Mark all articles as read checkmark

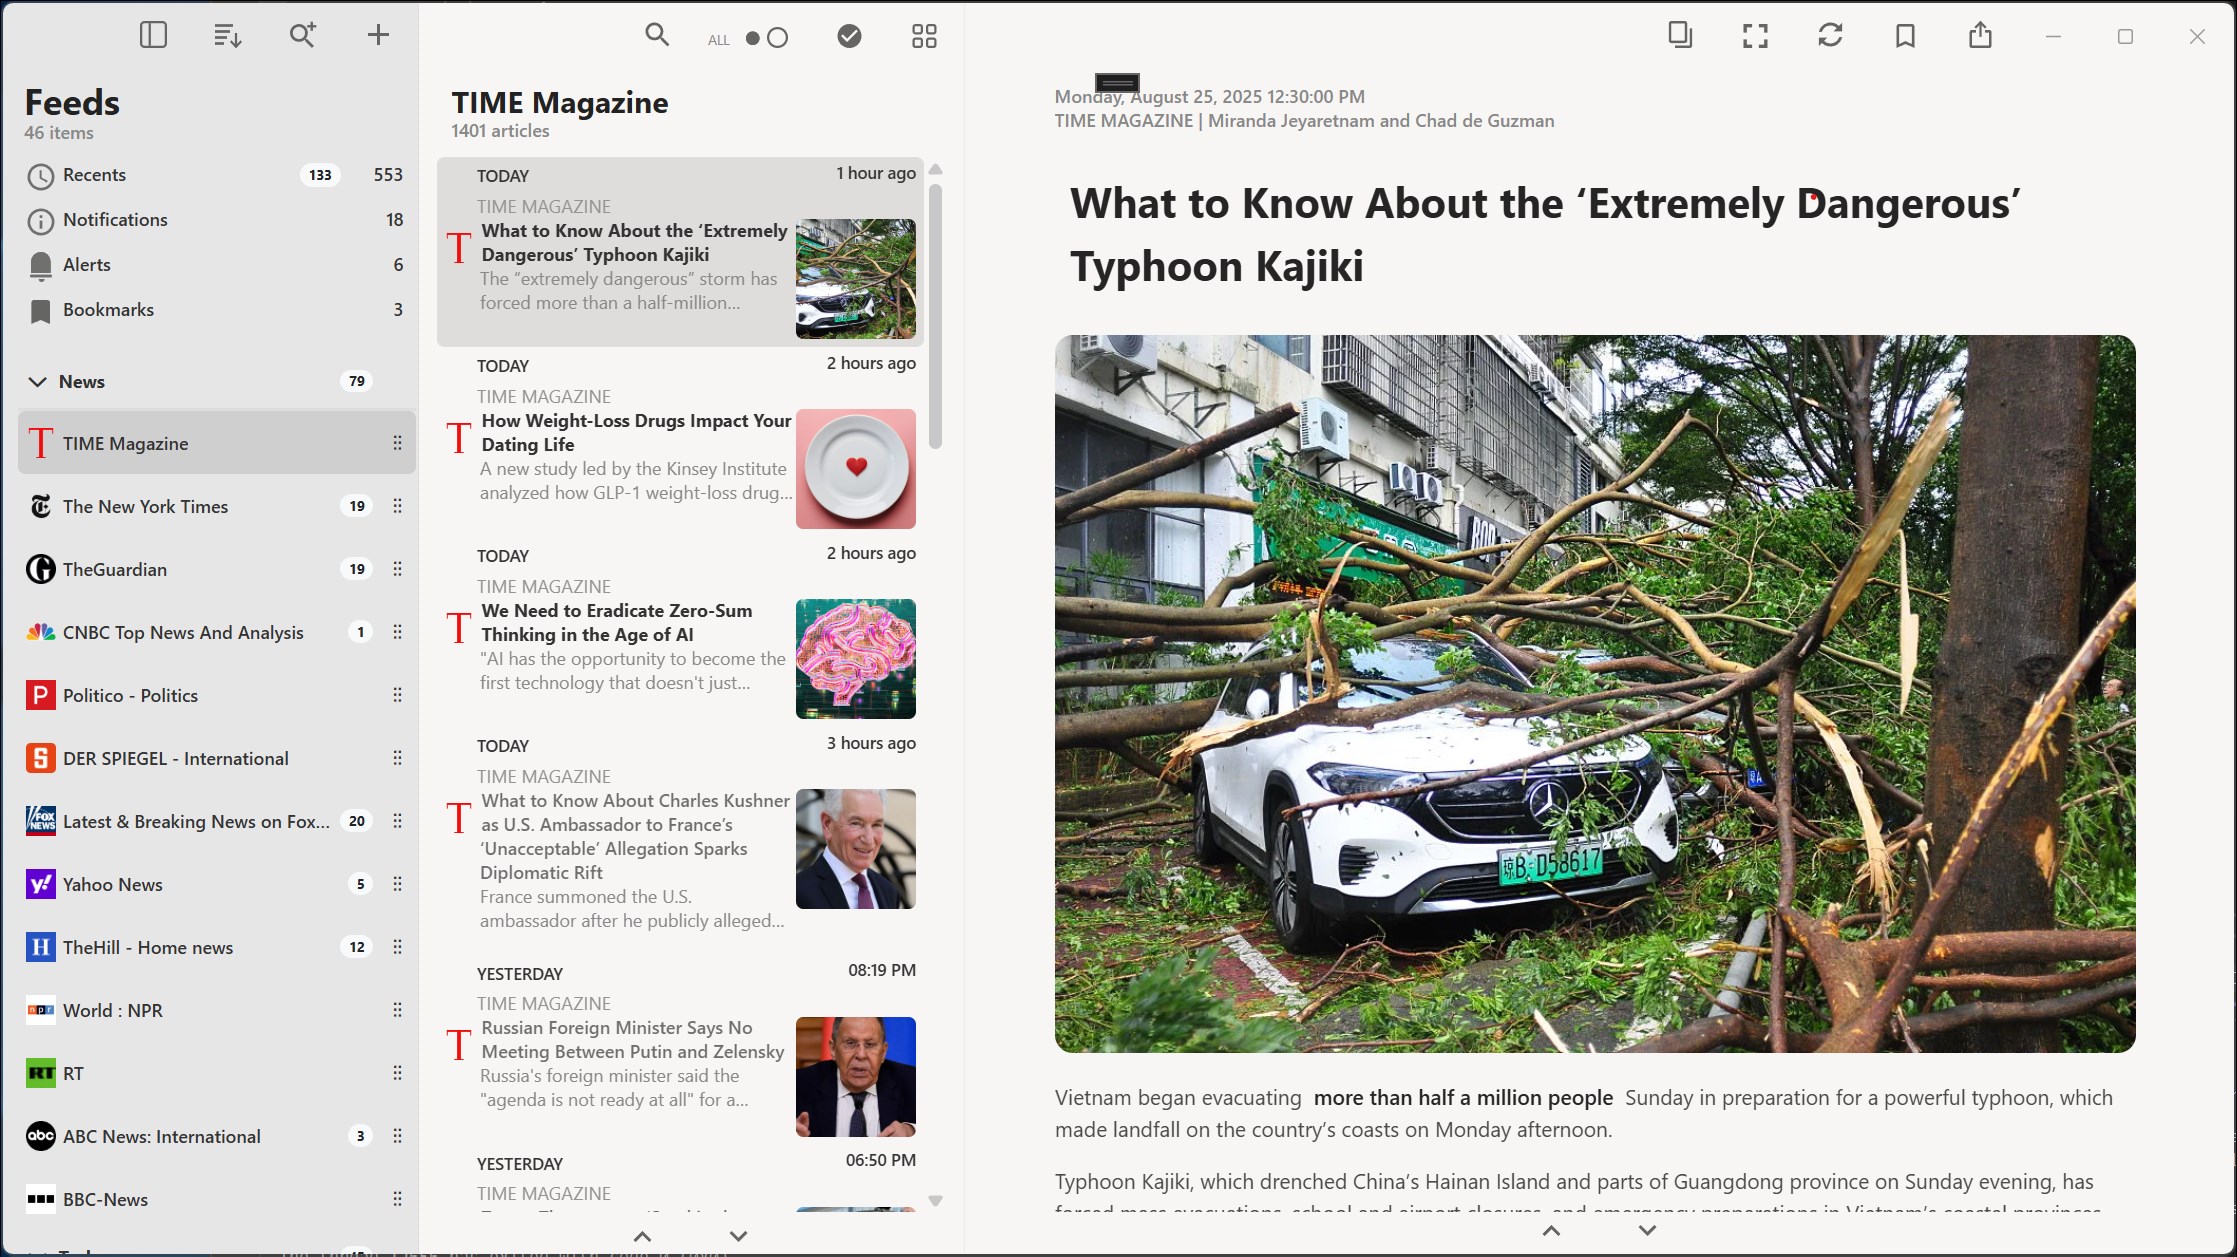[x=849, y=37]
